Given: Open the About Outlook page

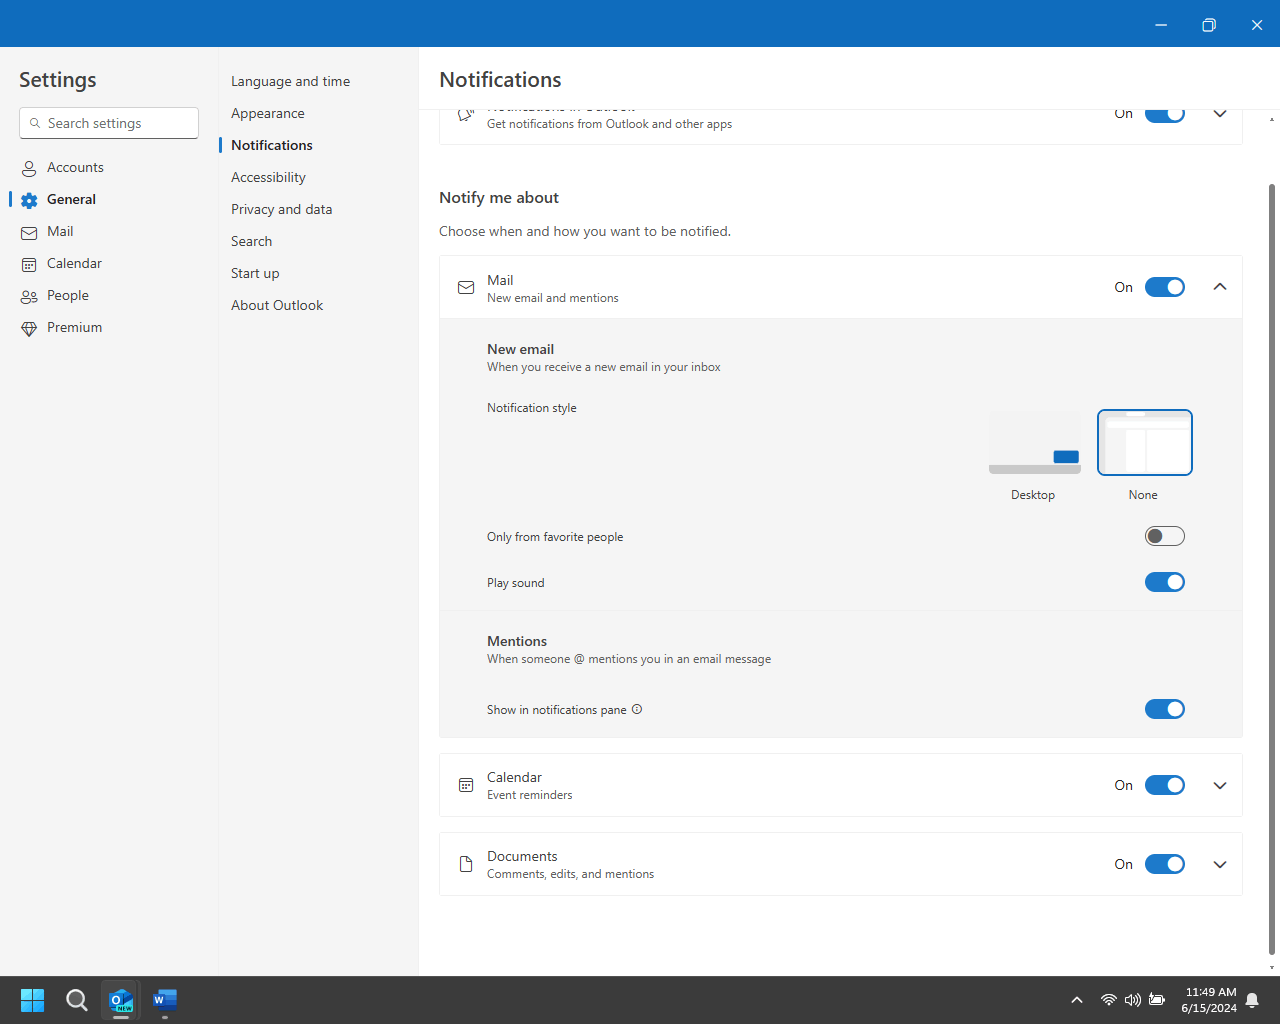Looking at the screenshot, I should pos(277,305).
